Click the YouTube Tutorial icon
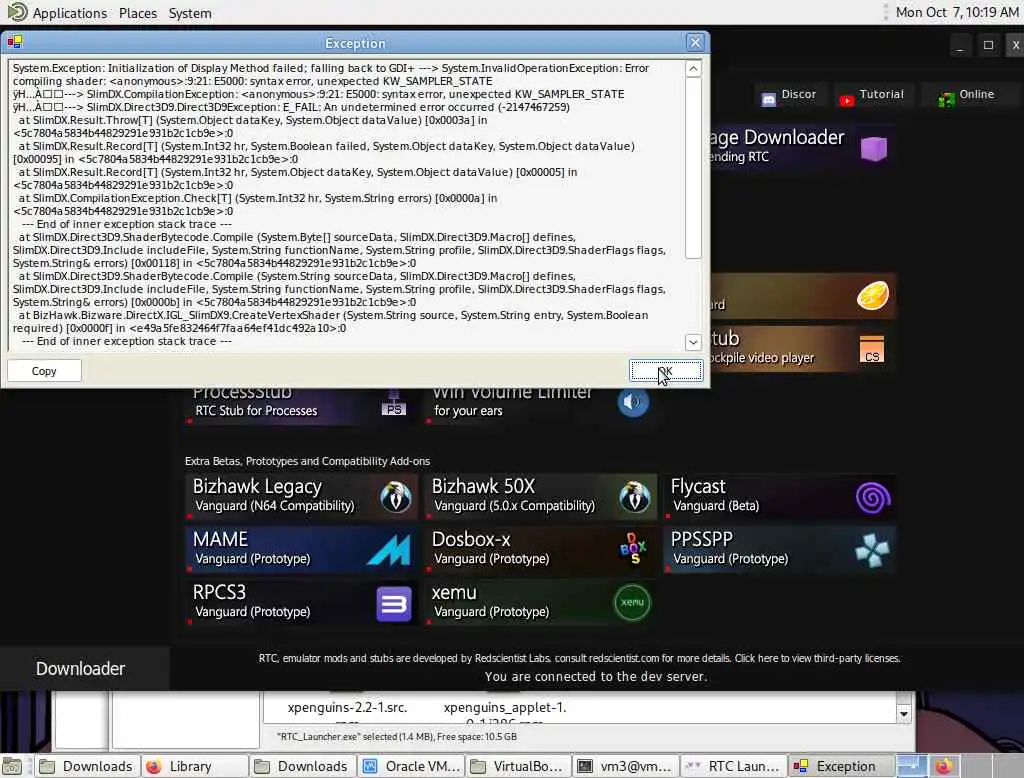This screenshot has height=778, width=1024. (x=846, y=100)
